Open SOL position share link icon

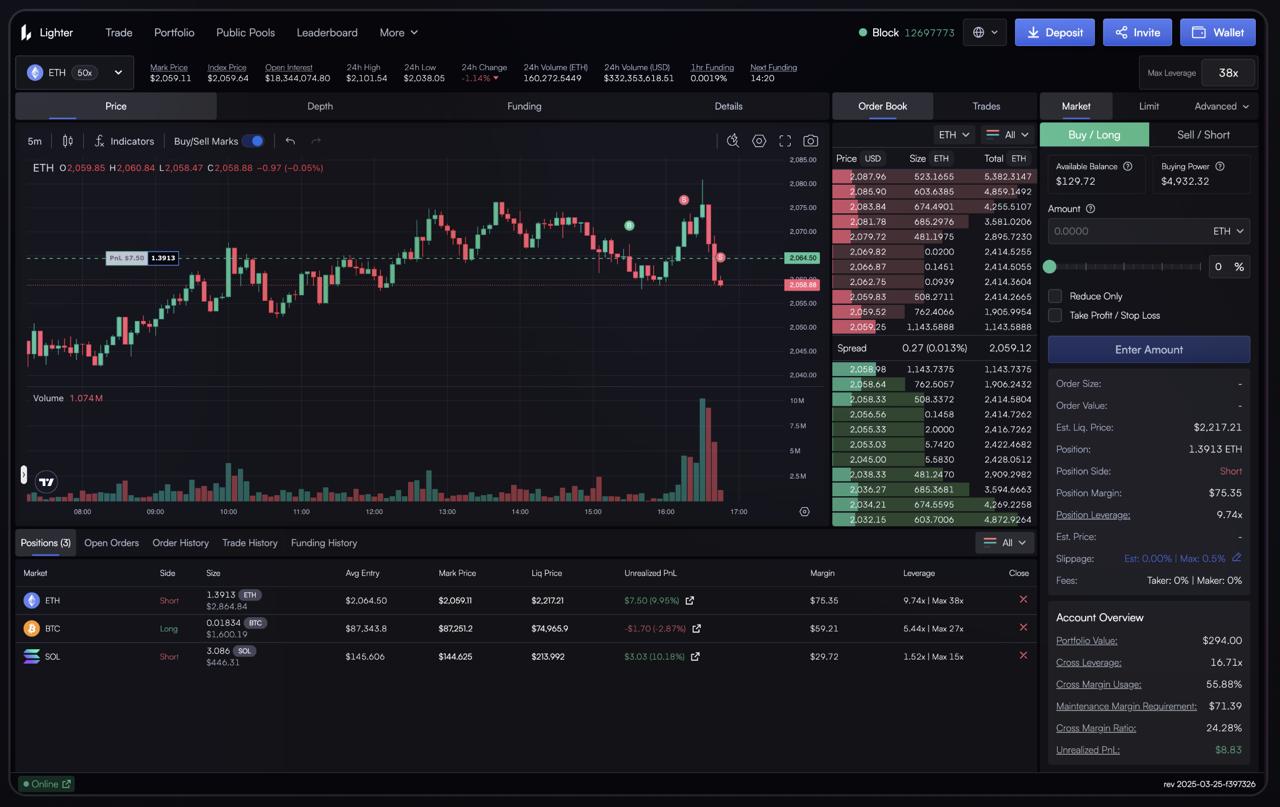[695, 657]
